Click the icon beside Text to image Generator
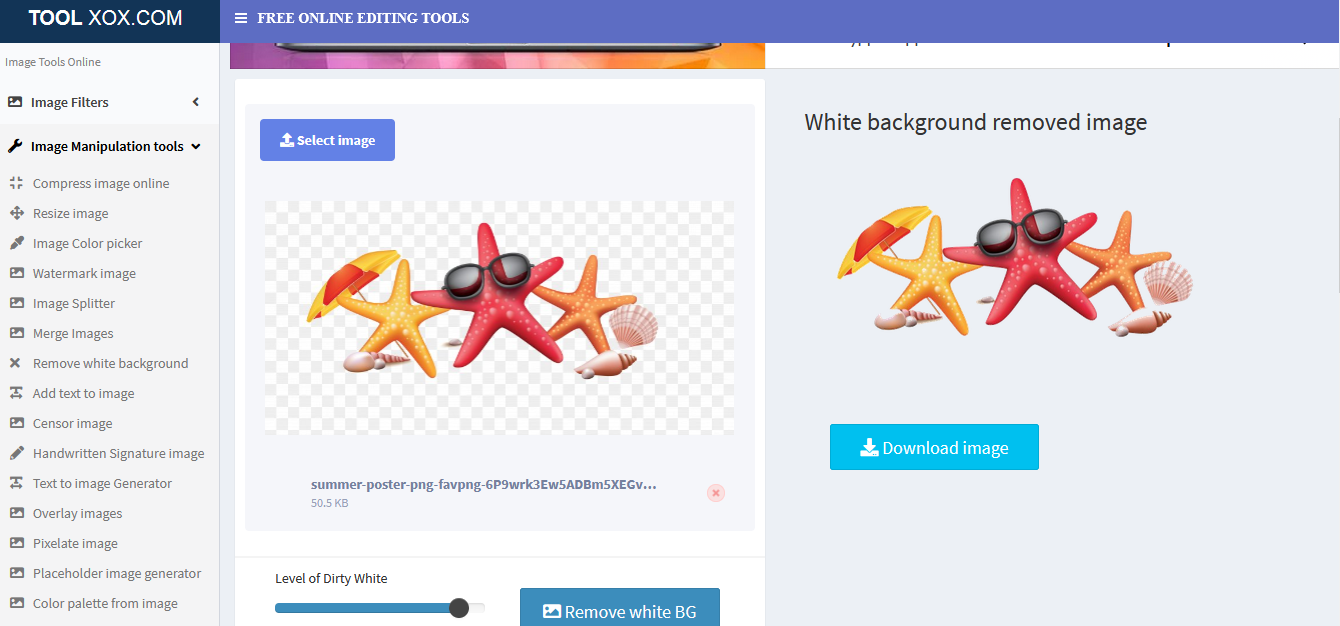The width and height of the screenshot is (1340, 626). pyautogui.click(x=16, y=483)
